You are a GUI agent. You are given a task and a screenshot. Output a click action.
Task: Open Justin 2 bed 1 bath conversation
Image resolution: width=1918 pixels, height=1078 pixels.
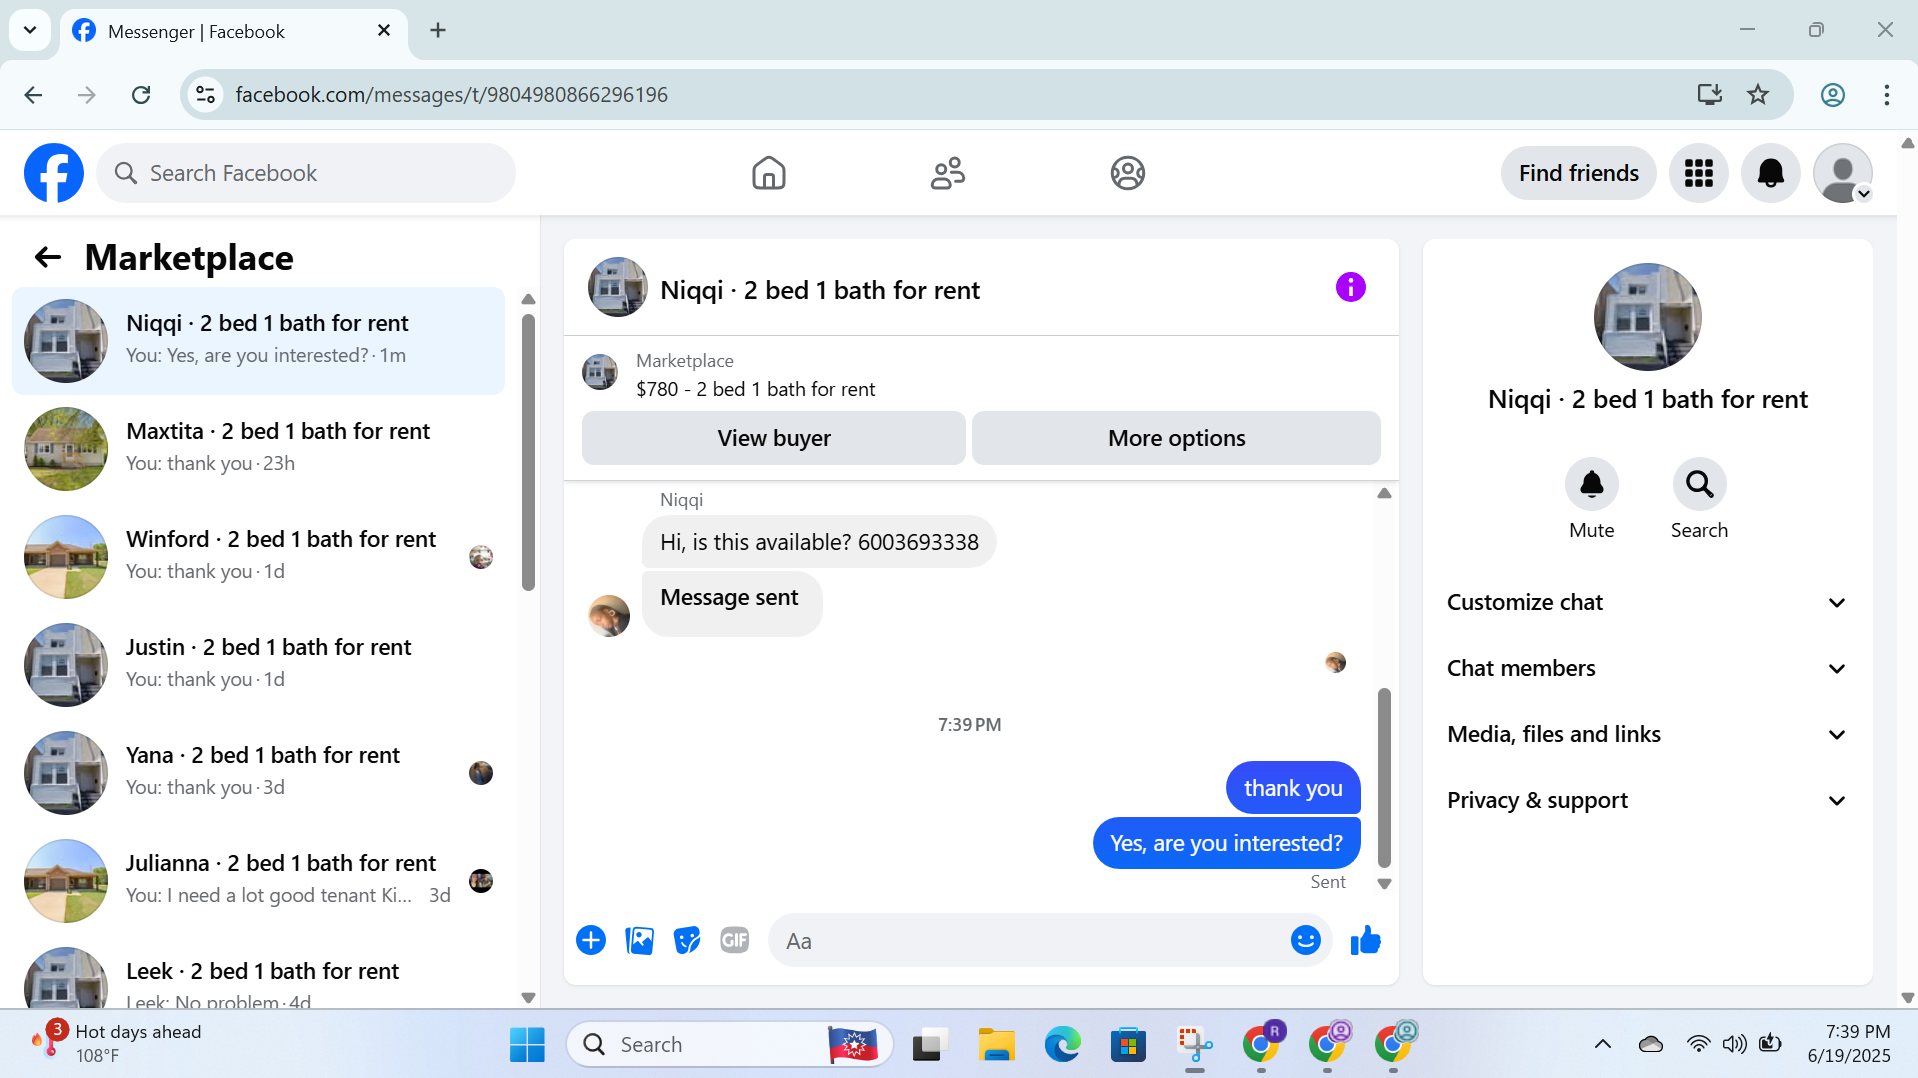click(x=258, y=665)
